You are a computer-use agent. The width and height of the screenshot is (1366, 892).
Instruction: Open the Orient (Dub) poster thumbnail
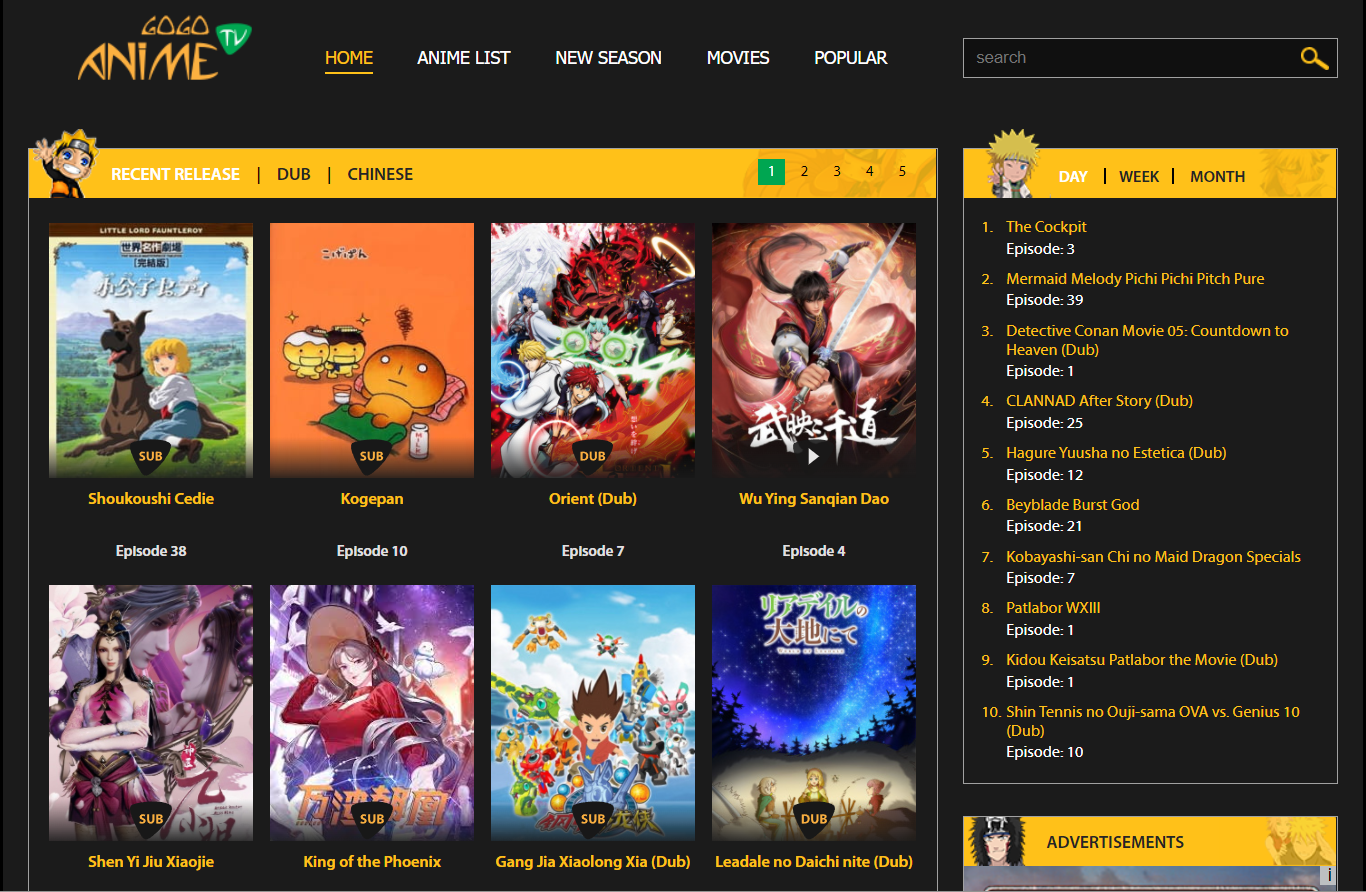(x=593, y=350)
